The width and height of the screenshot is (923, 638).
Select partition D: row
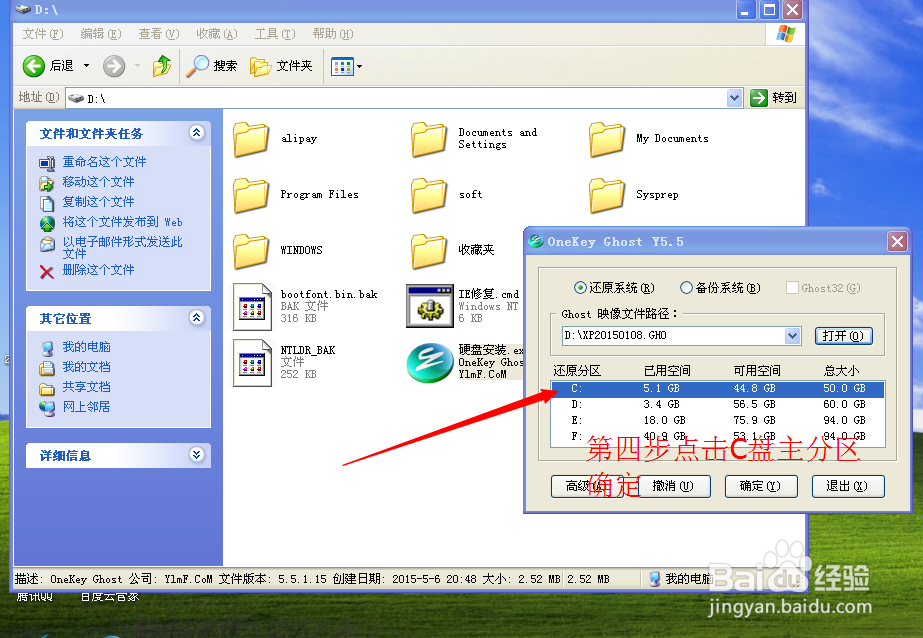[718, 404]
